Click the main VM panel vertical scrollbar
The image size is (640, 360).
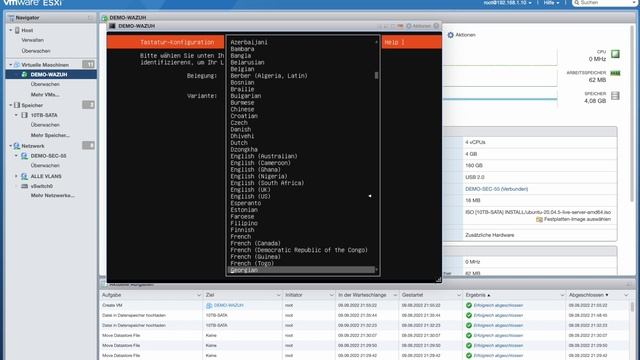tap(632, 114)
